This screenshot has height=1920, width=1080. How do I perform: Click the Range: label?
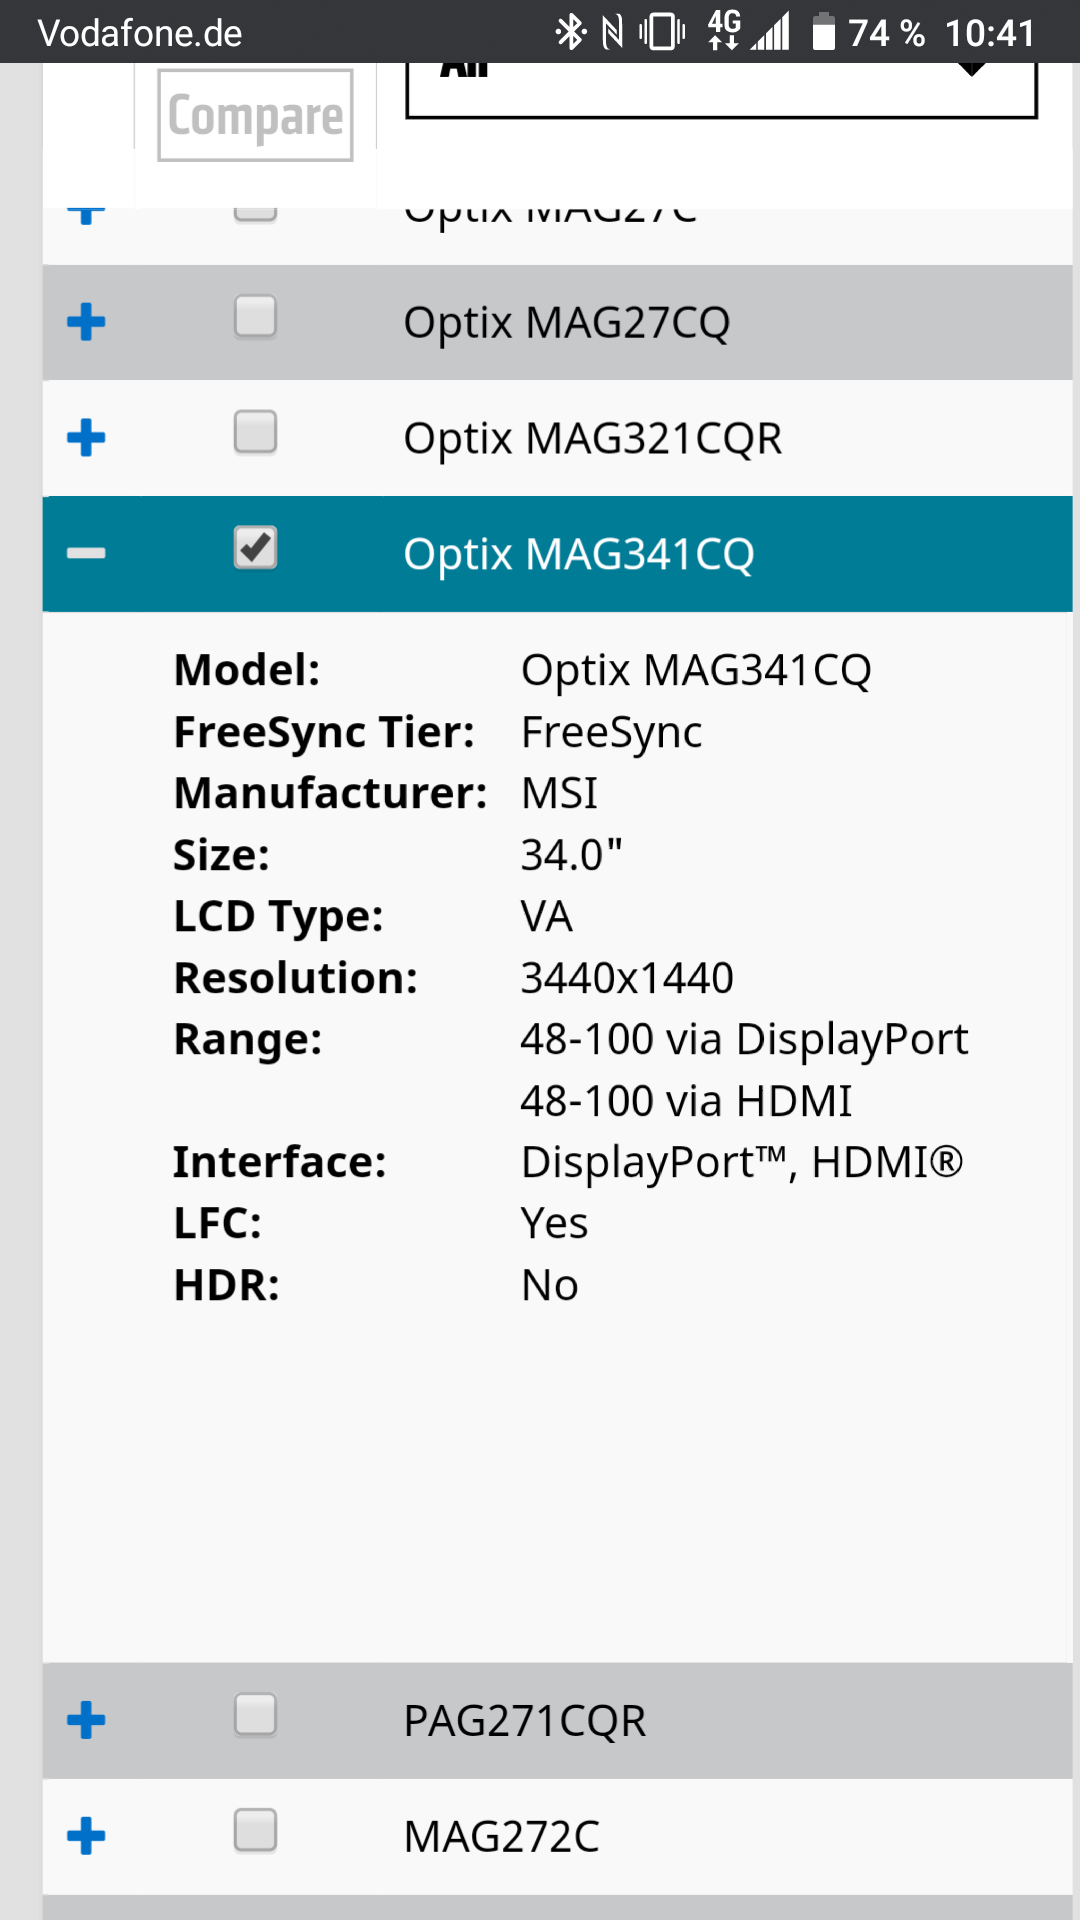[247, 1040]
